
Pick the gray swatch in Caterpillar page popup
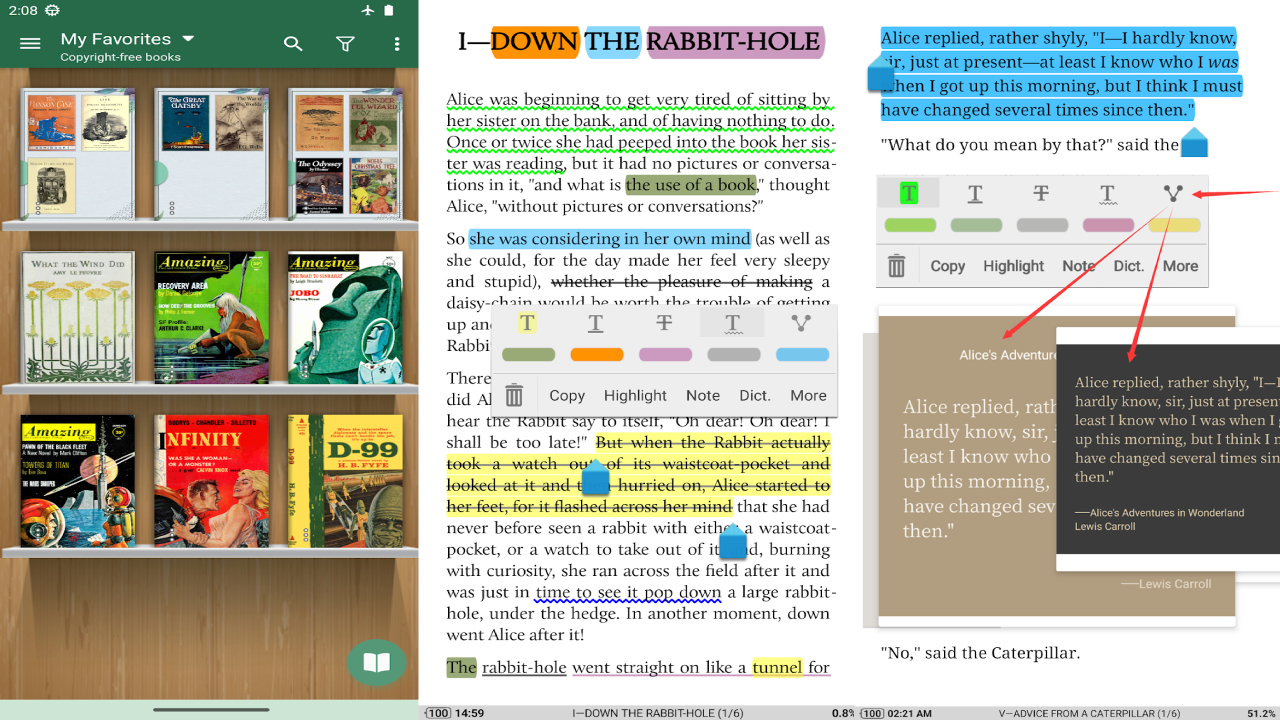coord(1042,225)
